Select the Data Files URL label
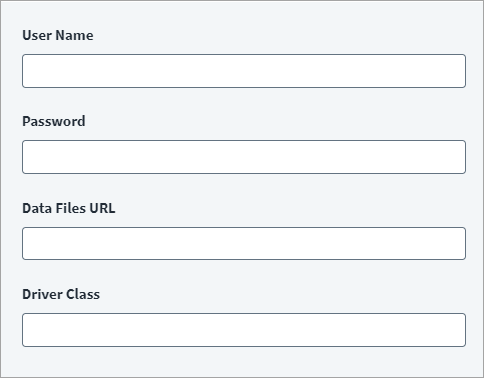This screenshot has height=378, width=484. (69, 208)
